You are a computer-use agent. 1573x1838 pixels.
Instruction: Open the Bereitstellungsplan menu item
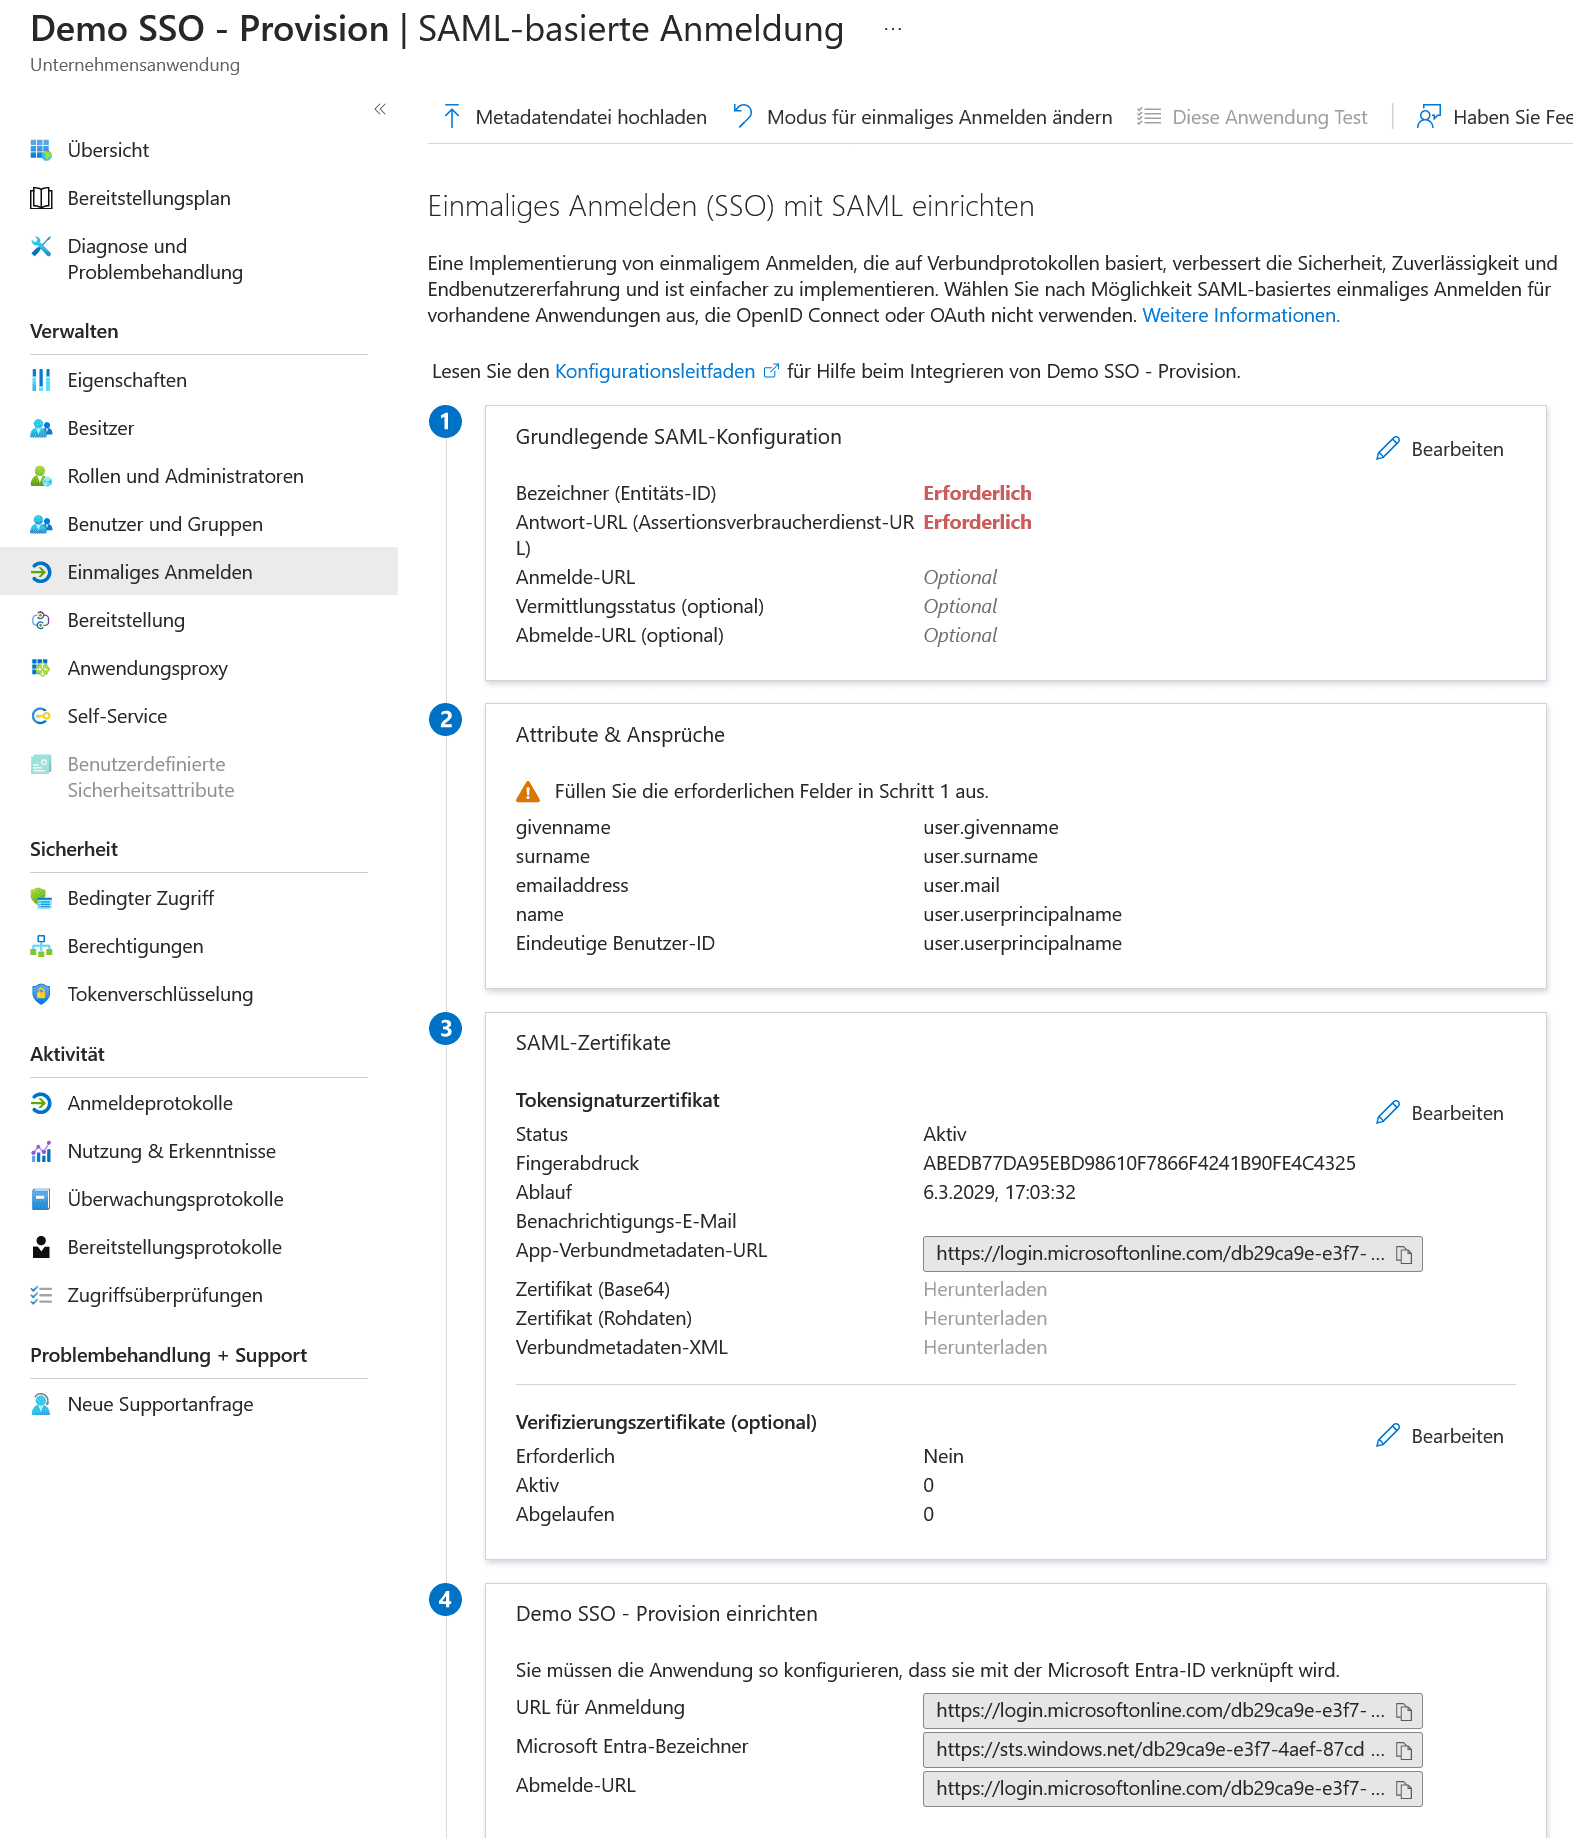tap(199, 198)
